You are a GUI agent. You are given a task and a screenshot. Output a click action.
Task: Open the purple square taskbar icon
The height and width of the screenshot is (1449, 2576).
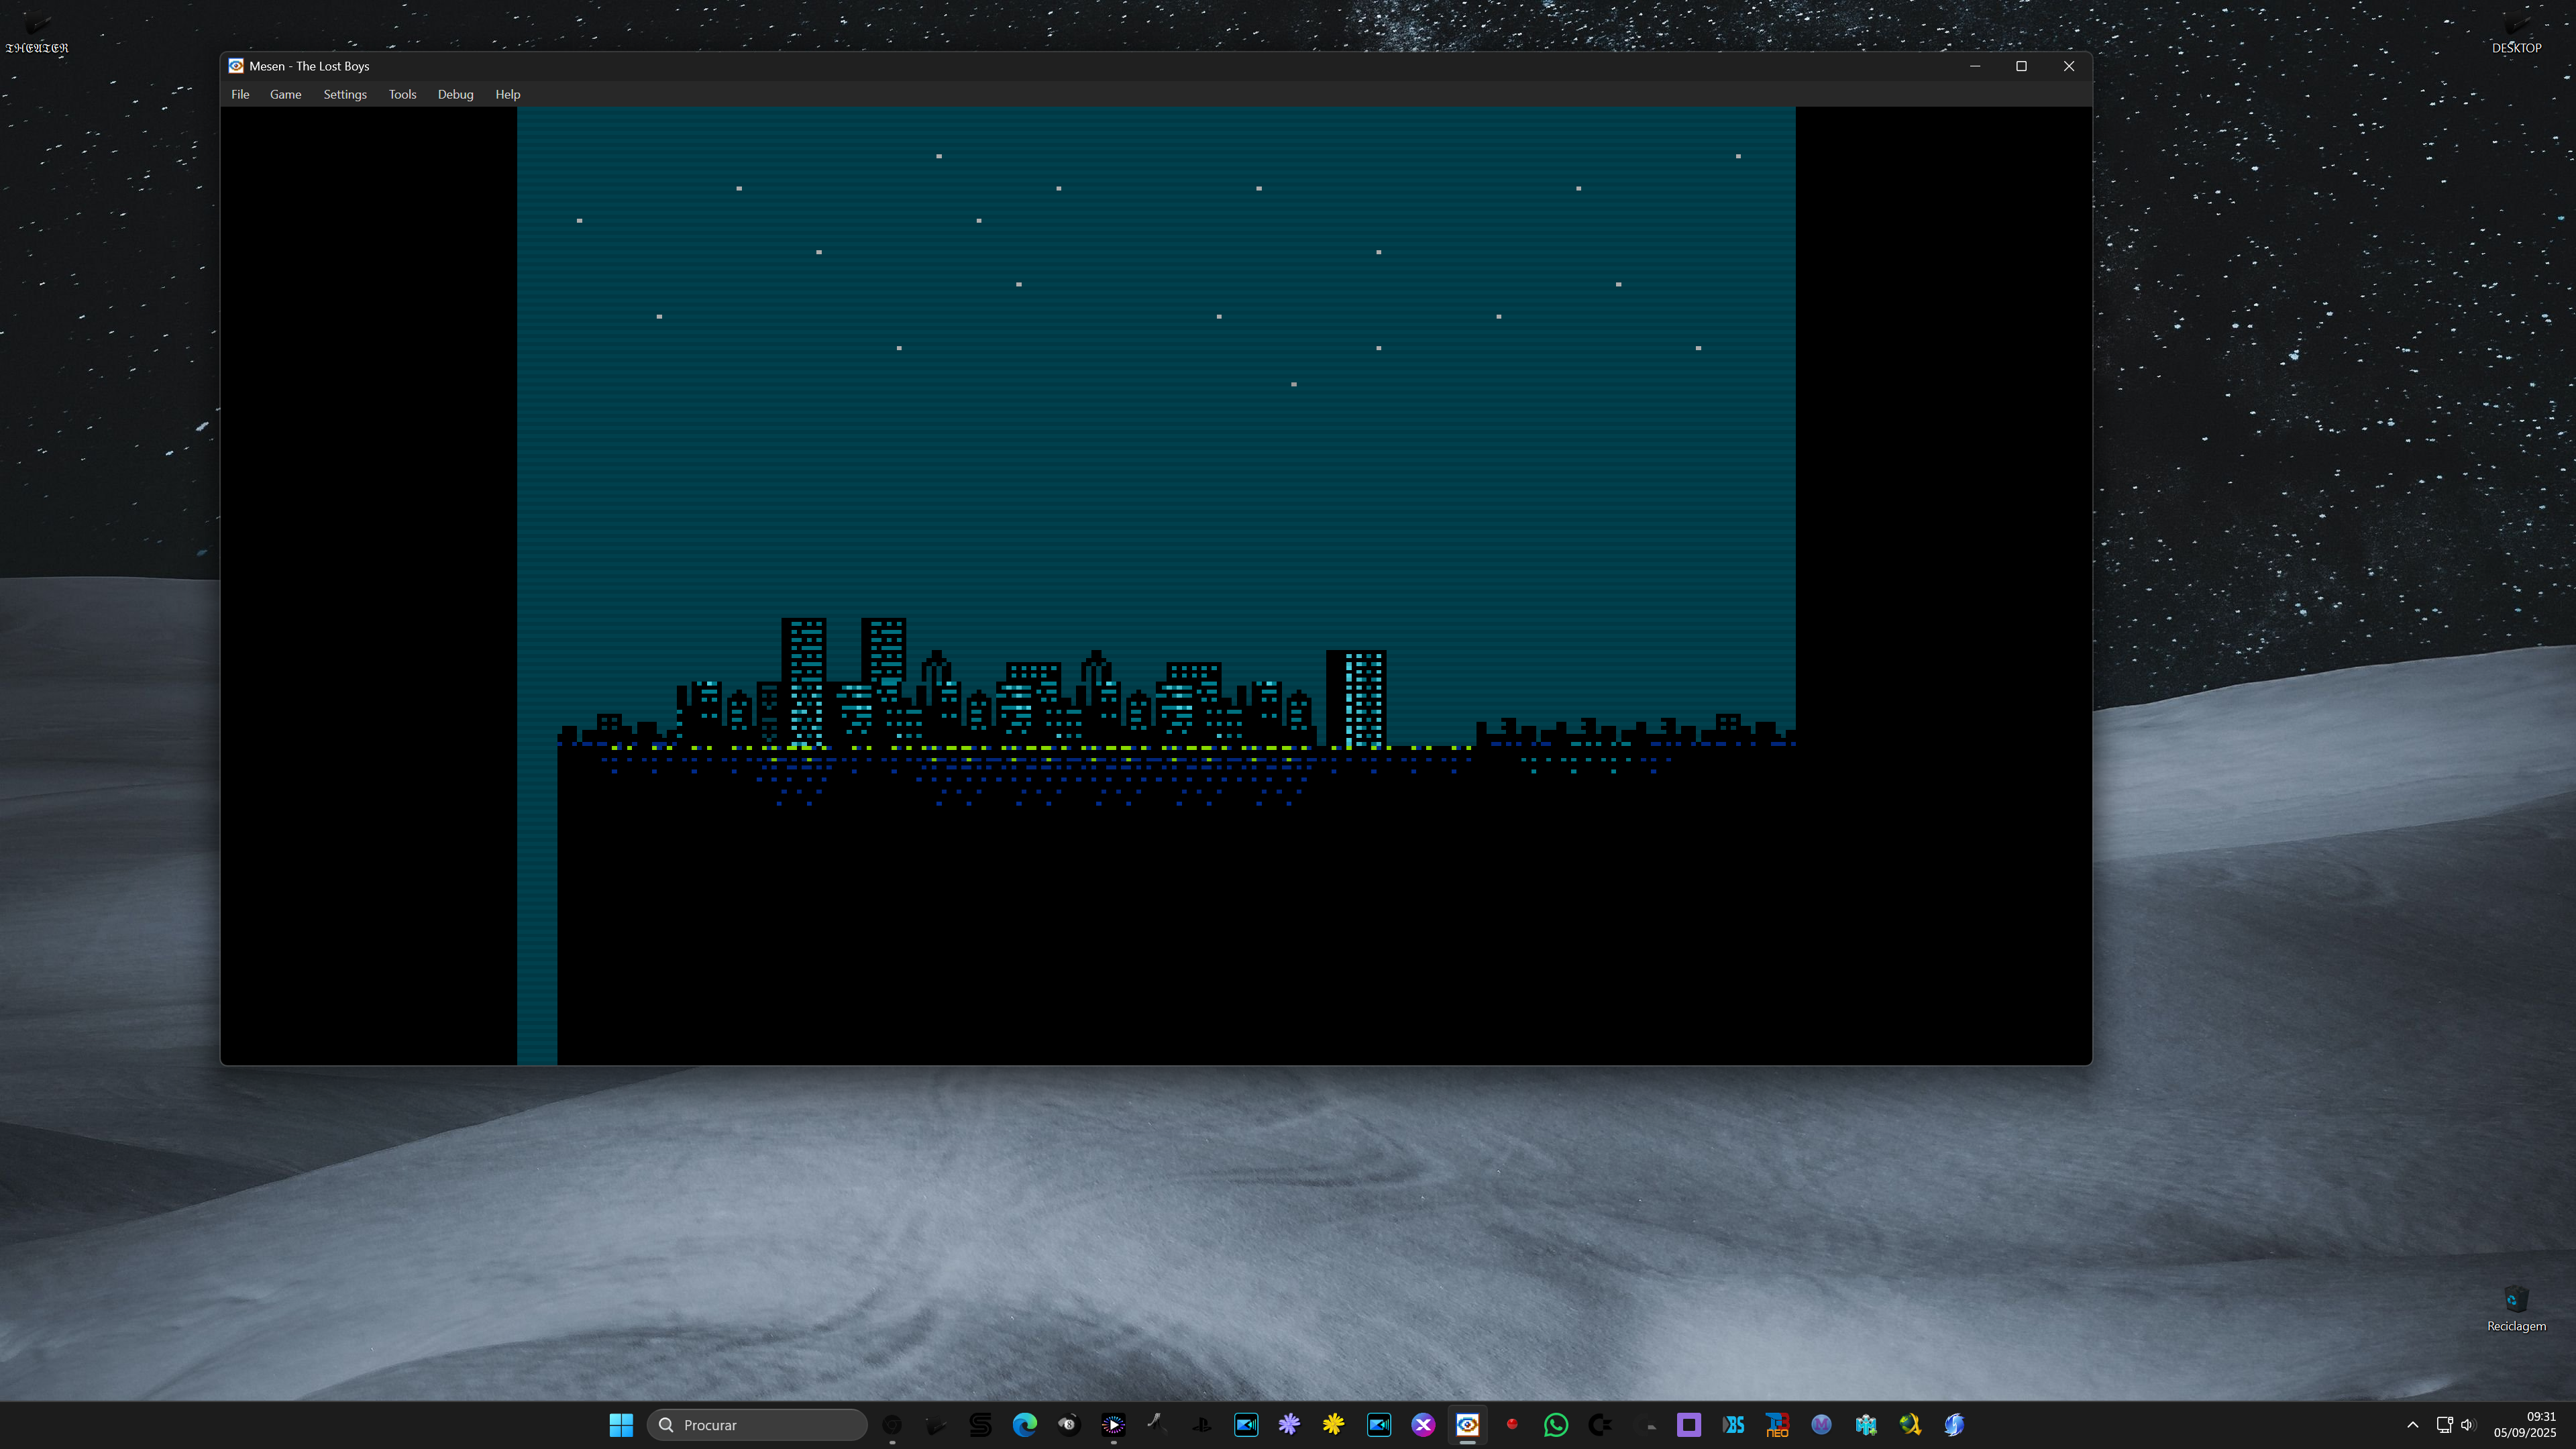(1689, 1425)
